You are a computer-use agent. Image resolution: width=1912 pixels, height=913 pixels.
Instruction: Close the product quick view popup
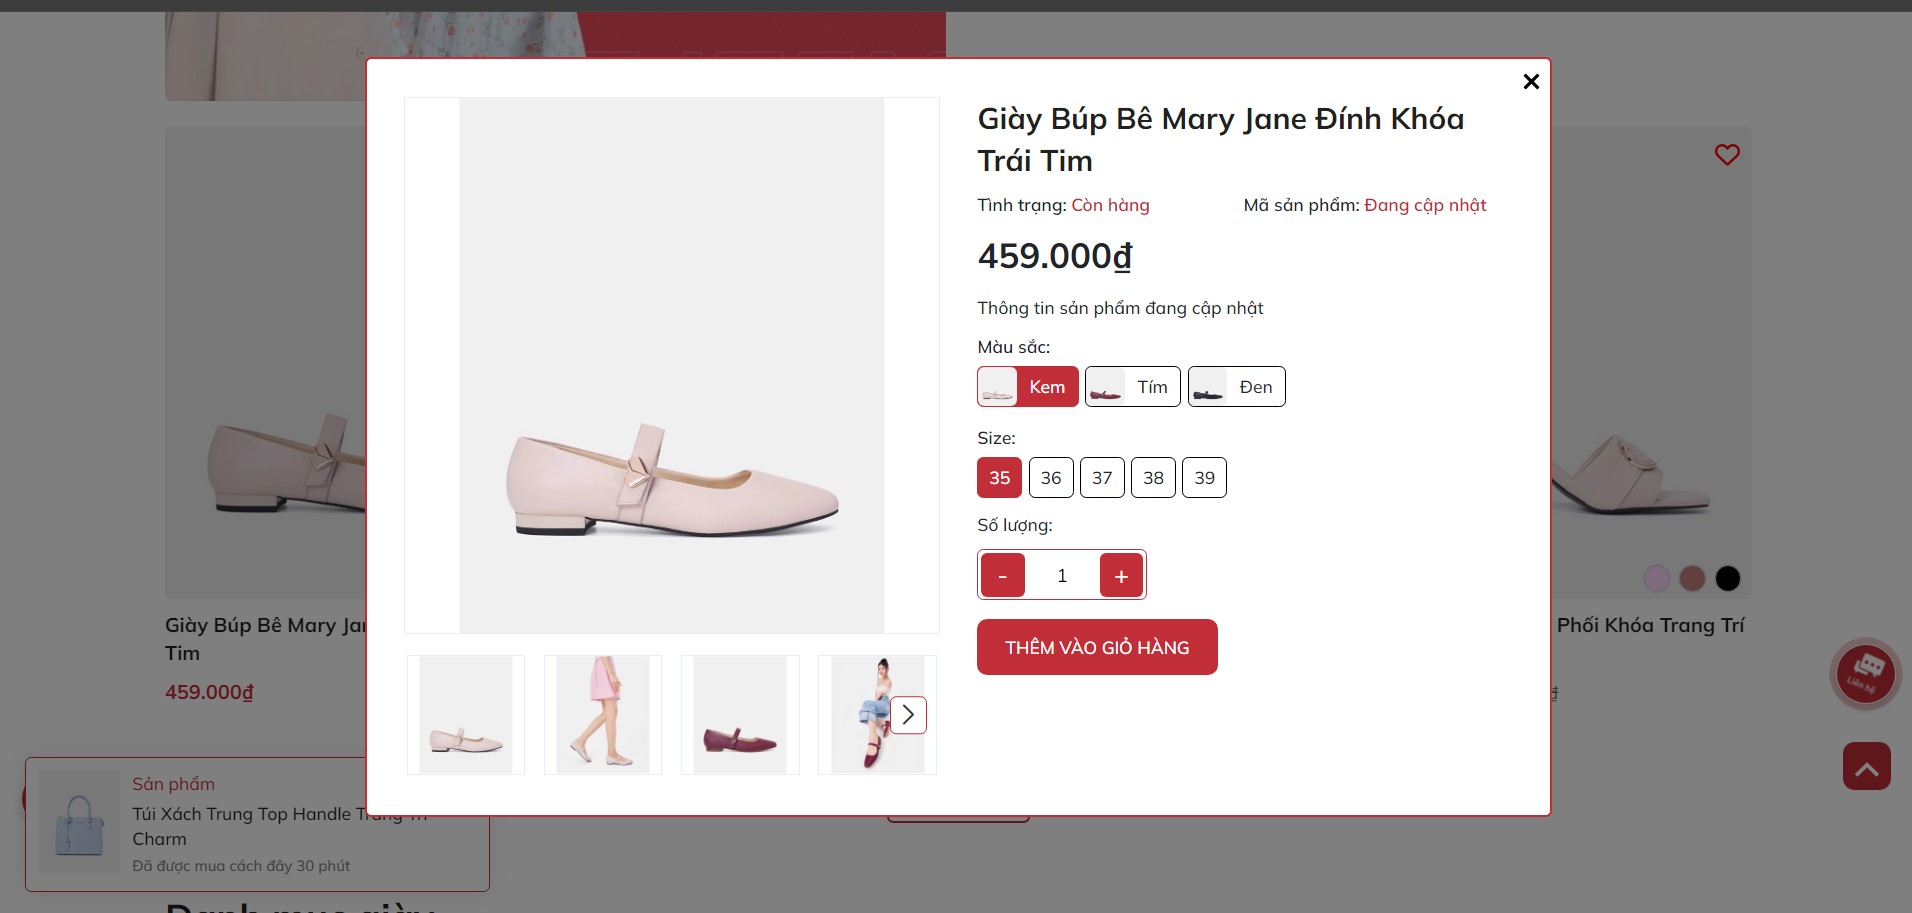(1530, 82)
